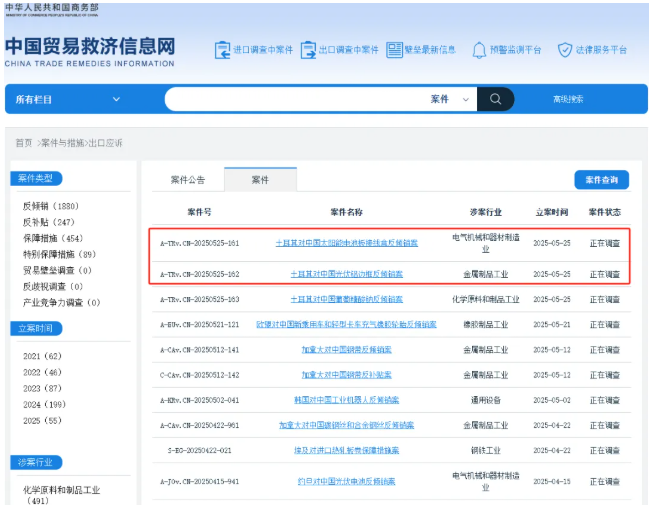Click the 首页 breadcrumb link
The image size is (653, 513).
point(23,143)
